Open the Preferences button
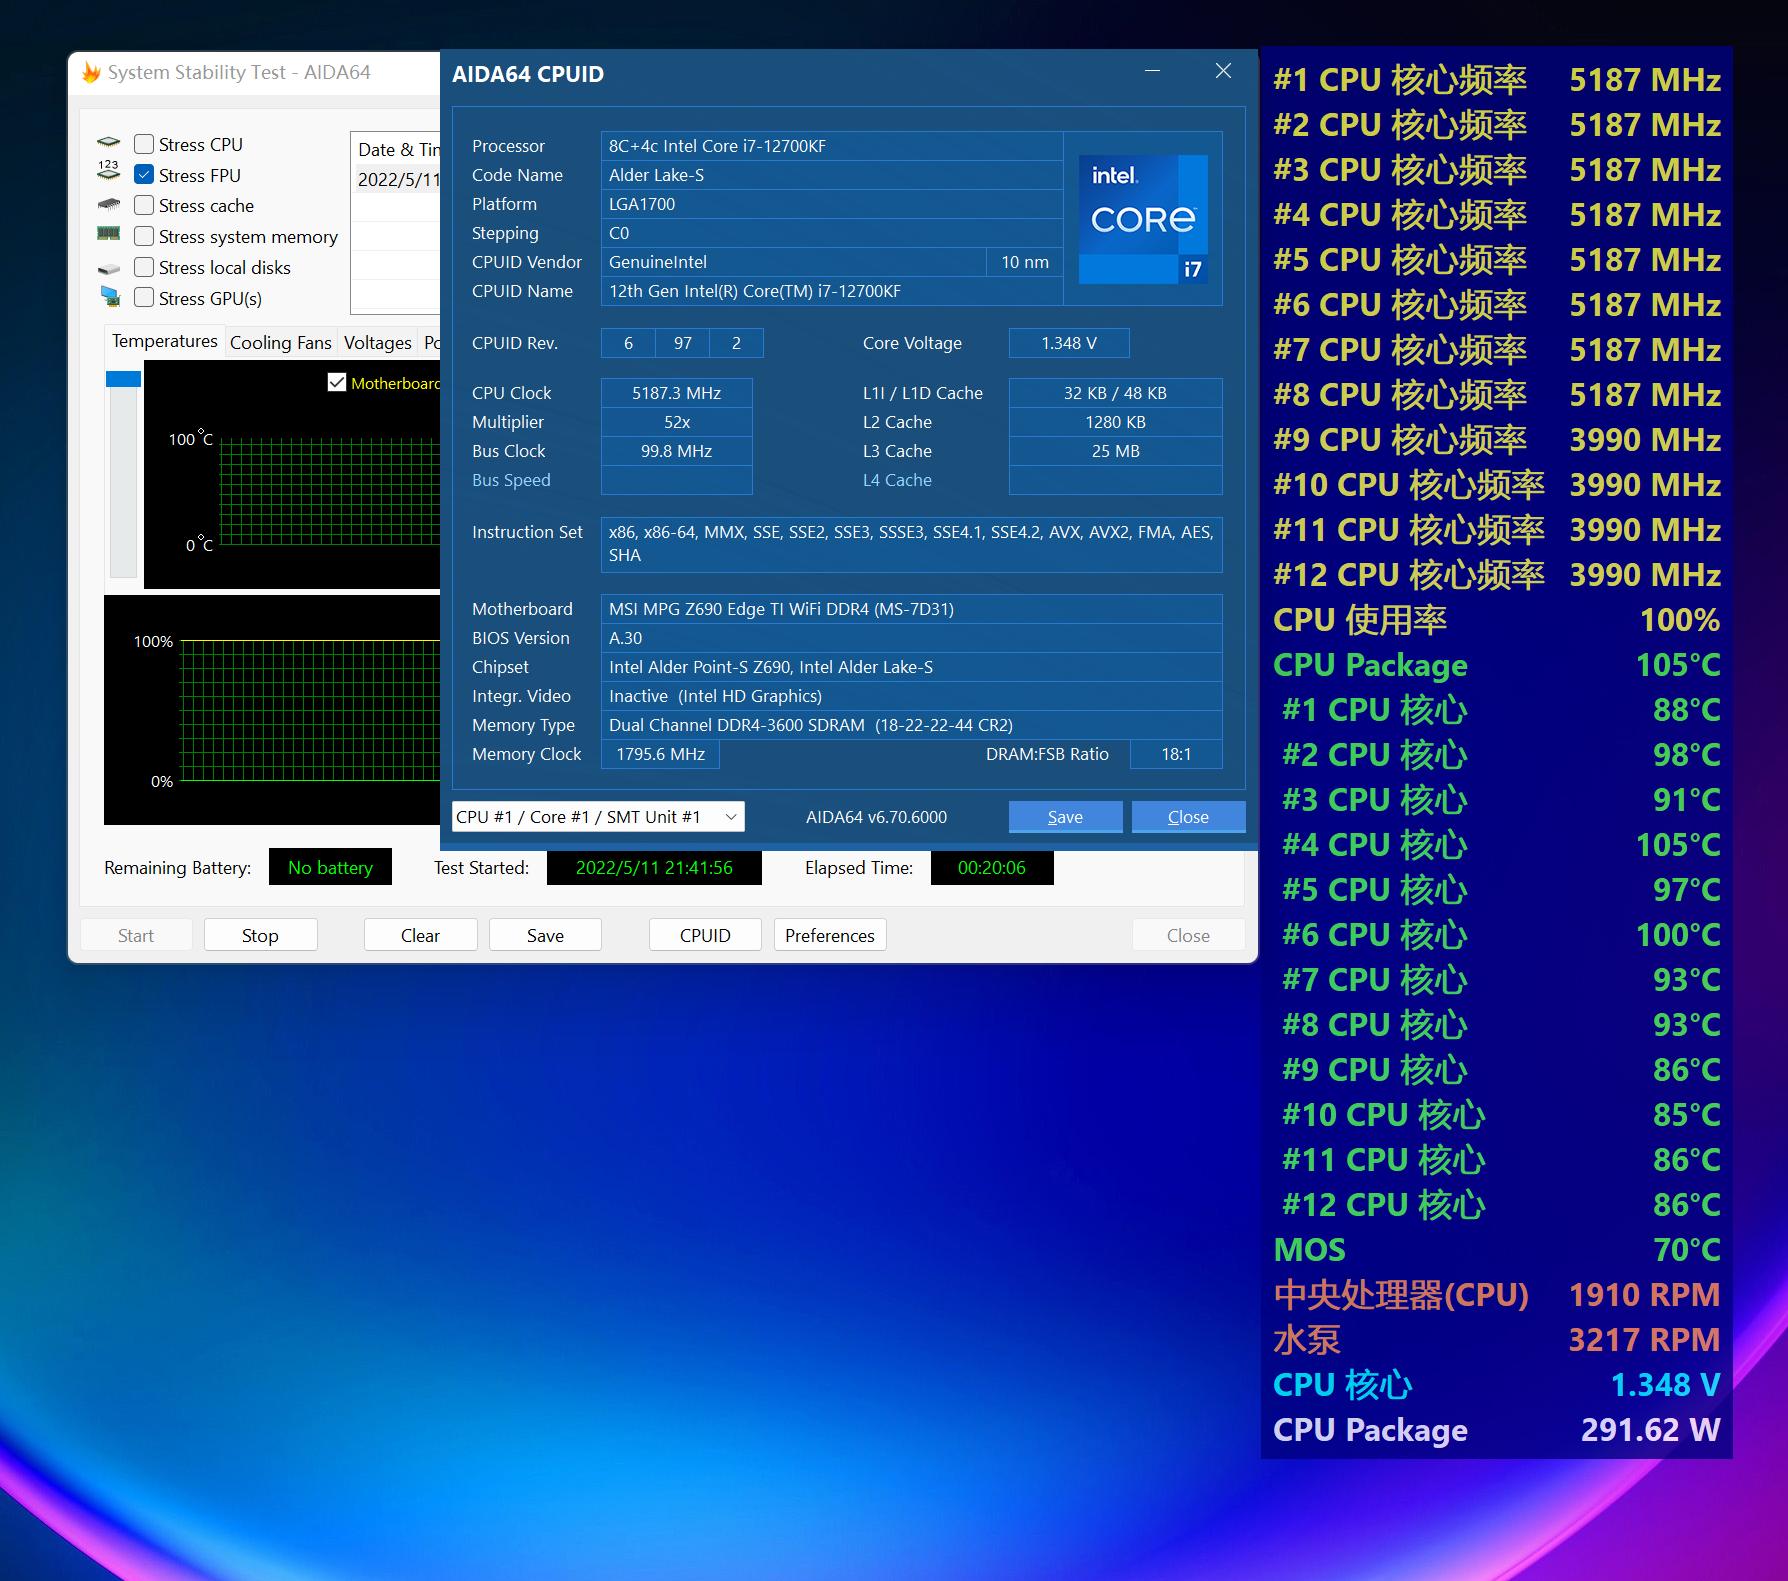The image size is (1788, 1581). click(x=829, y=935)
